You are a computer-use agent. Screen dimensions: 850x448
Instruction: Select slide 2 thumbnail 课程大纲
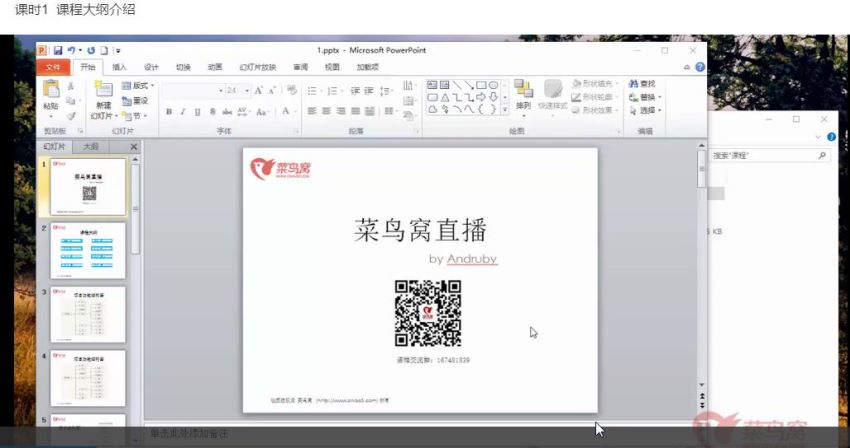(87, 251)
